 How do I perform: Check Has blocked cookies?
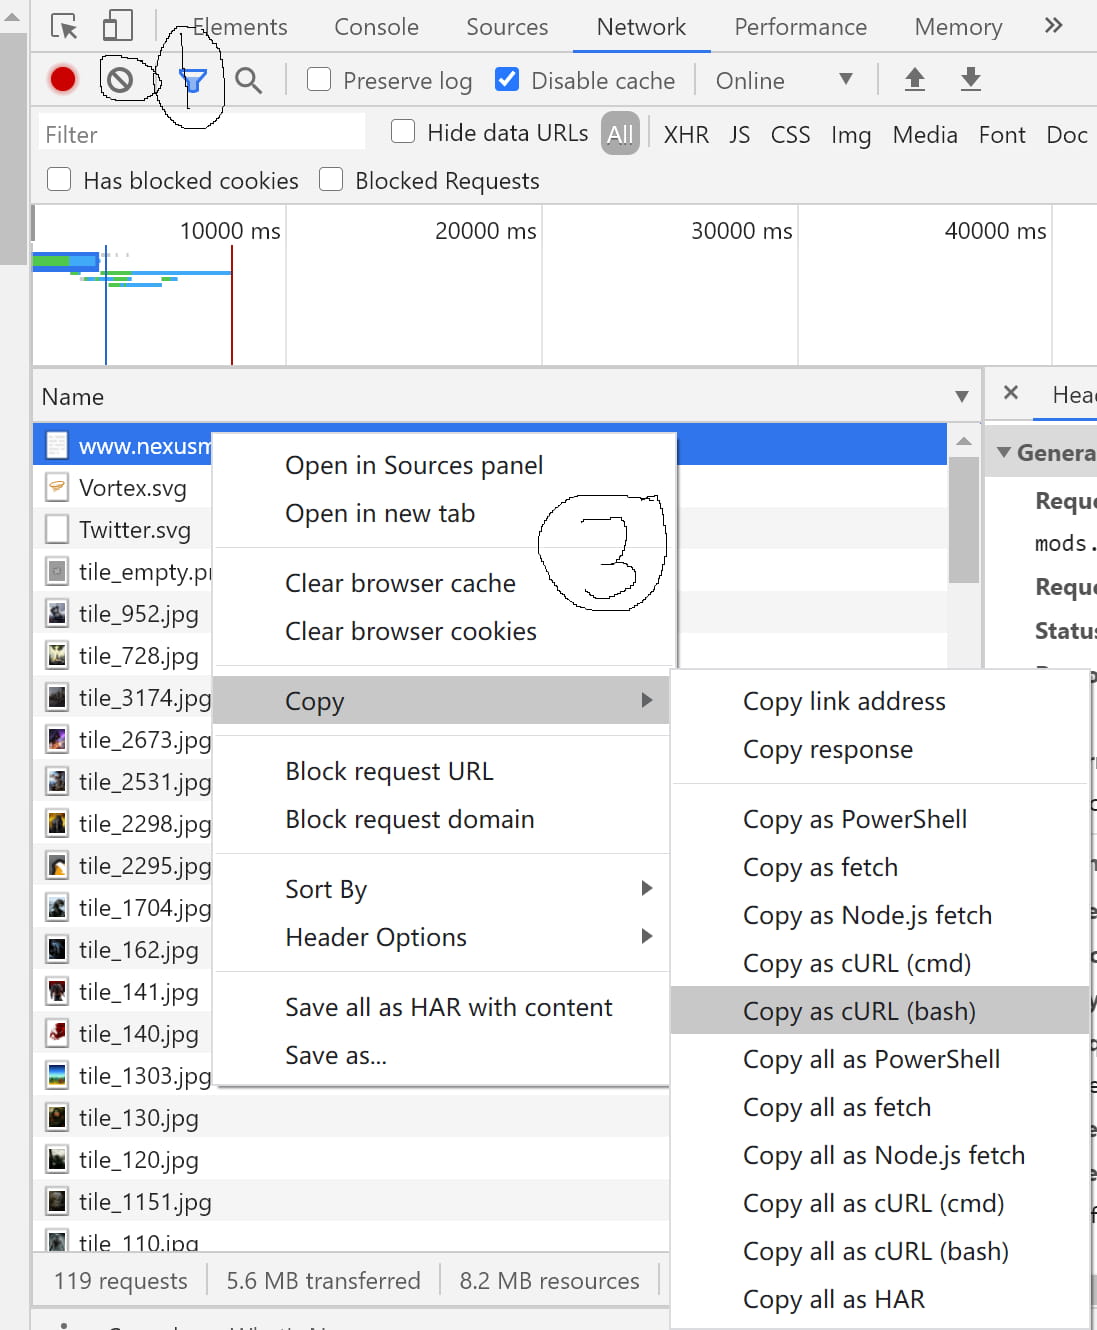[x=59, y=179]
